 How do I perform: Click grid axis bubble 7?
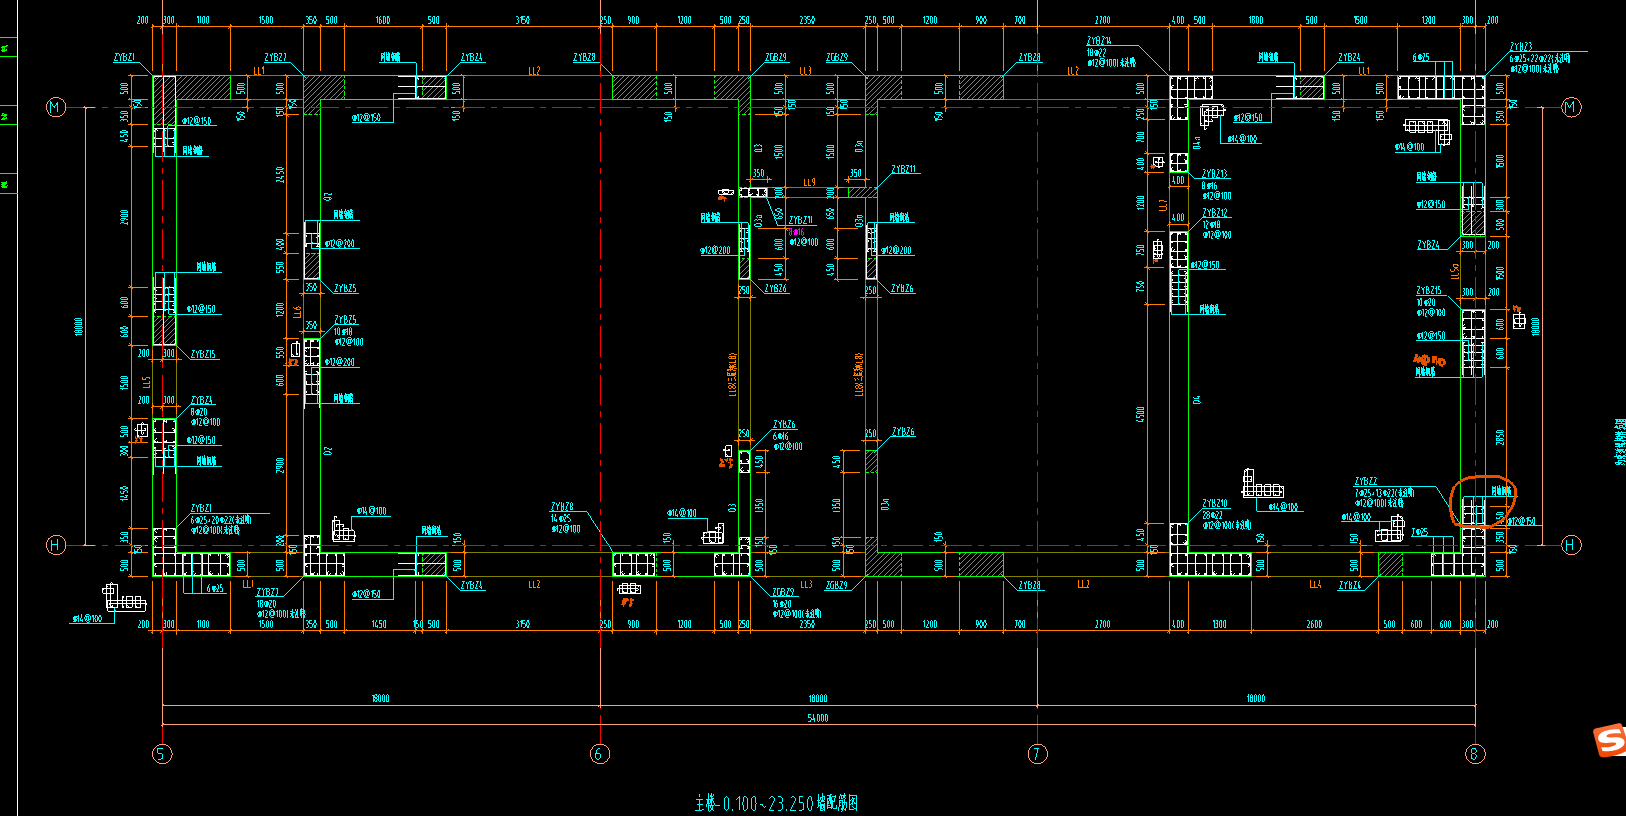(1038, 754)
